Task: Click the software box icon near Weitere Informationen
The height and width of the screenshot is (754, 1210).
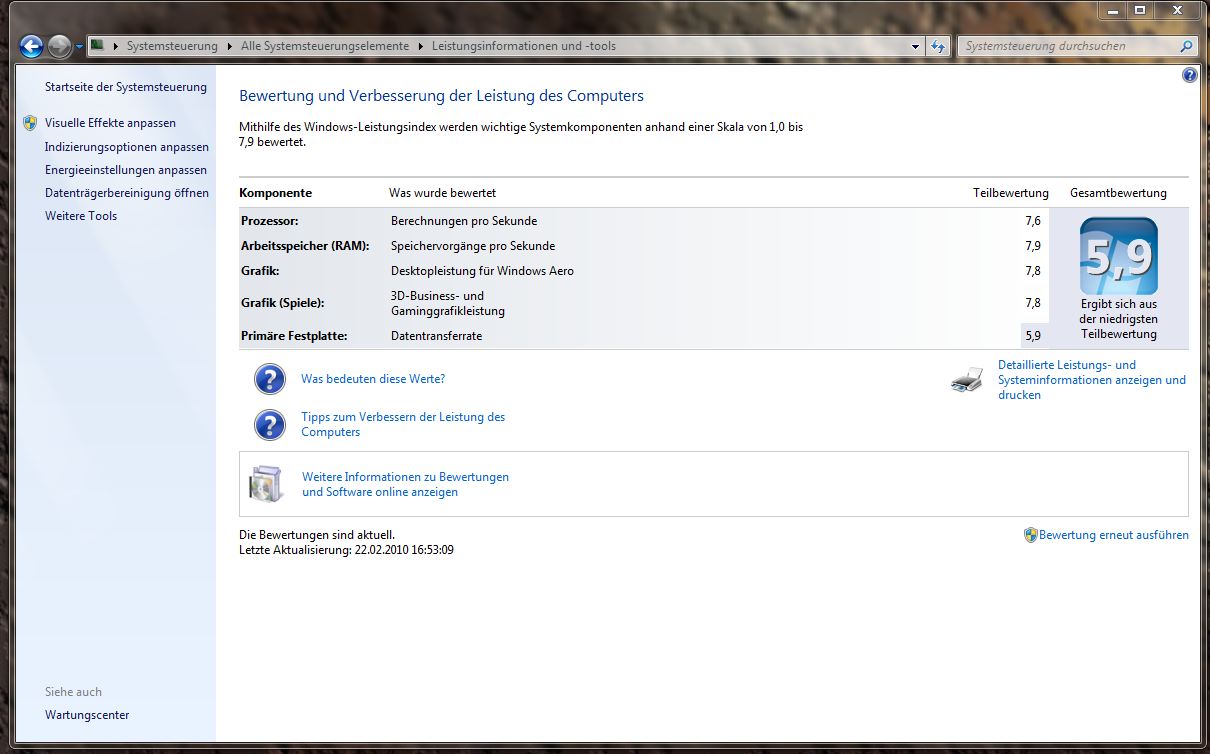Action: tap(265, 484)
